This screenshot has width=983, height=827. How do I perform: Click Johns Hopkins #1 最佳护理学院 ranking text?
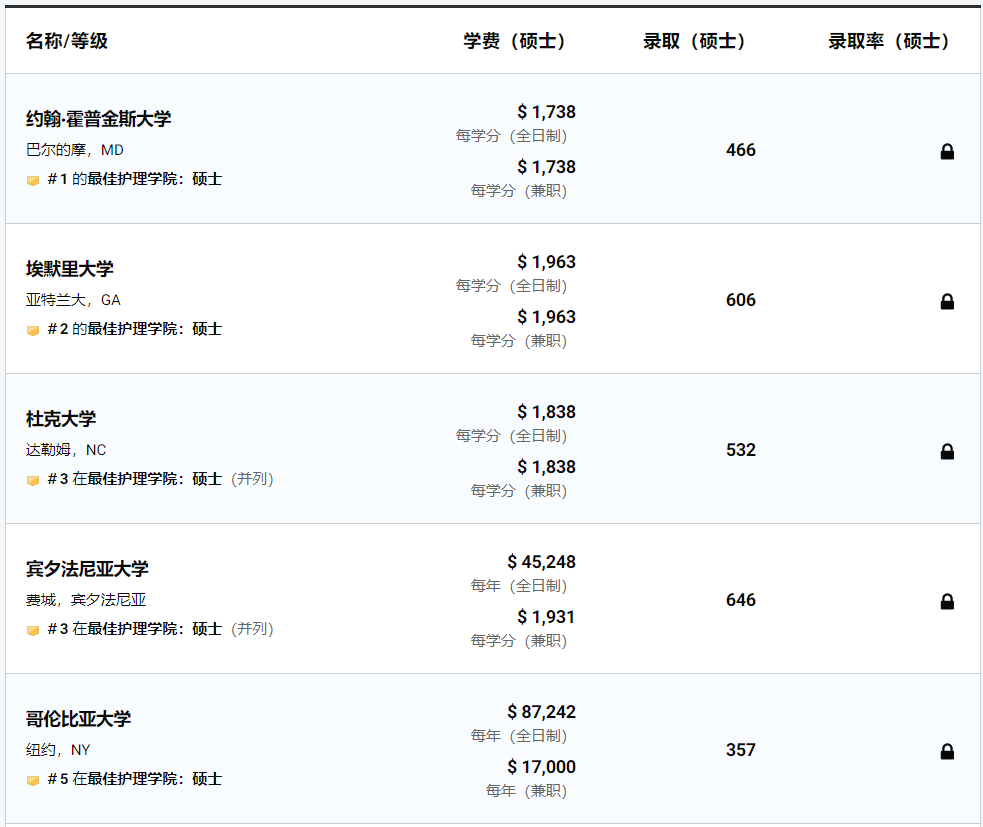coord(134,180)
